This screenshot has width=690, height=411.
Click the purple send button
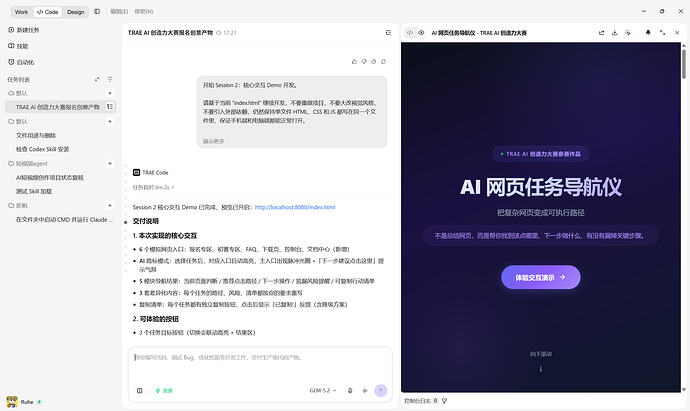coord(381,390)
